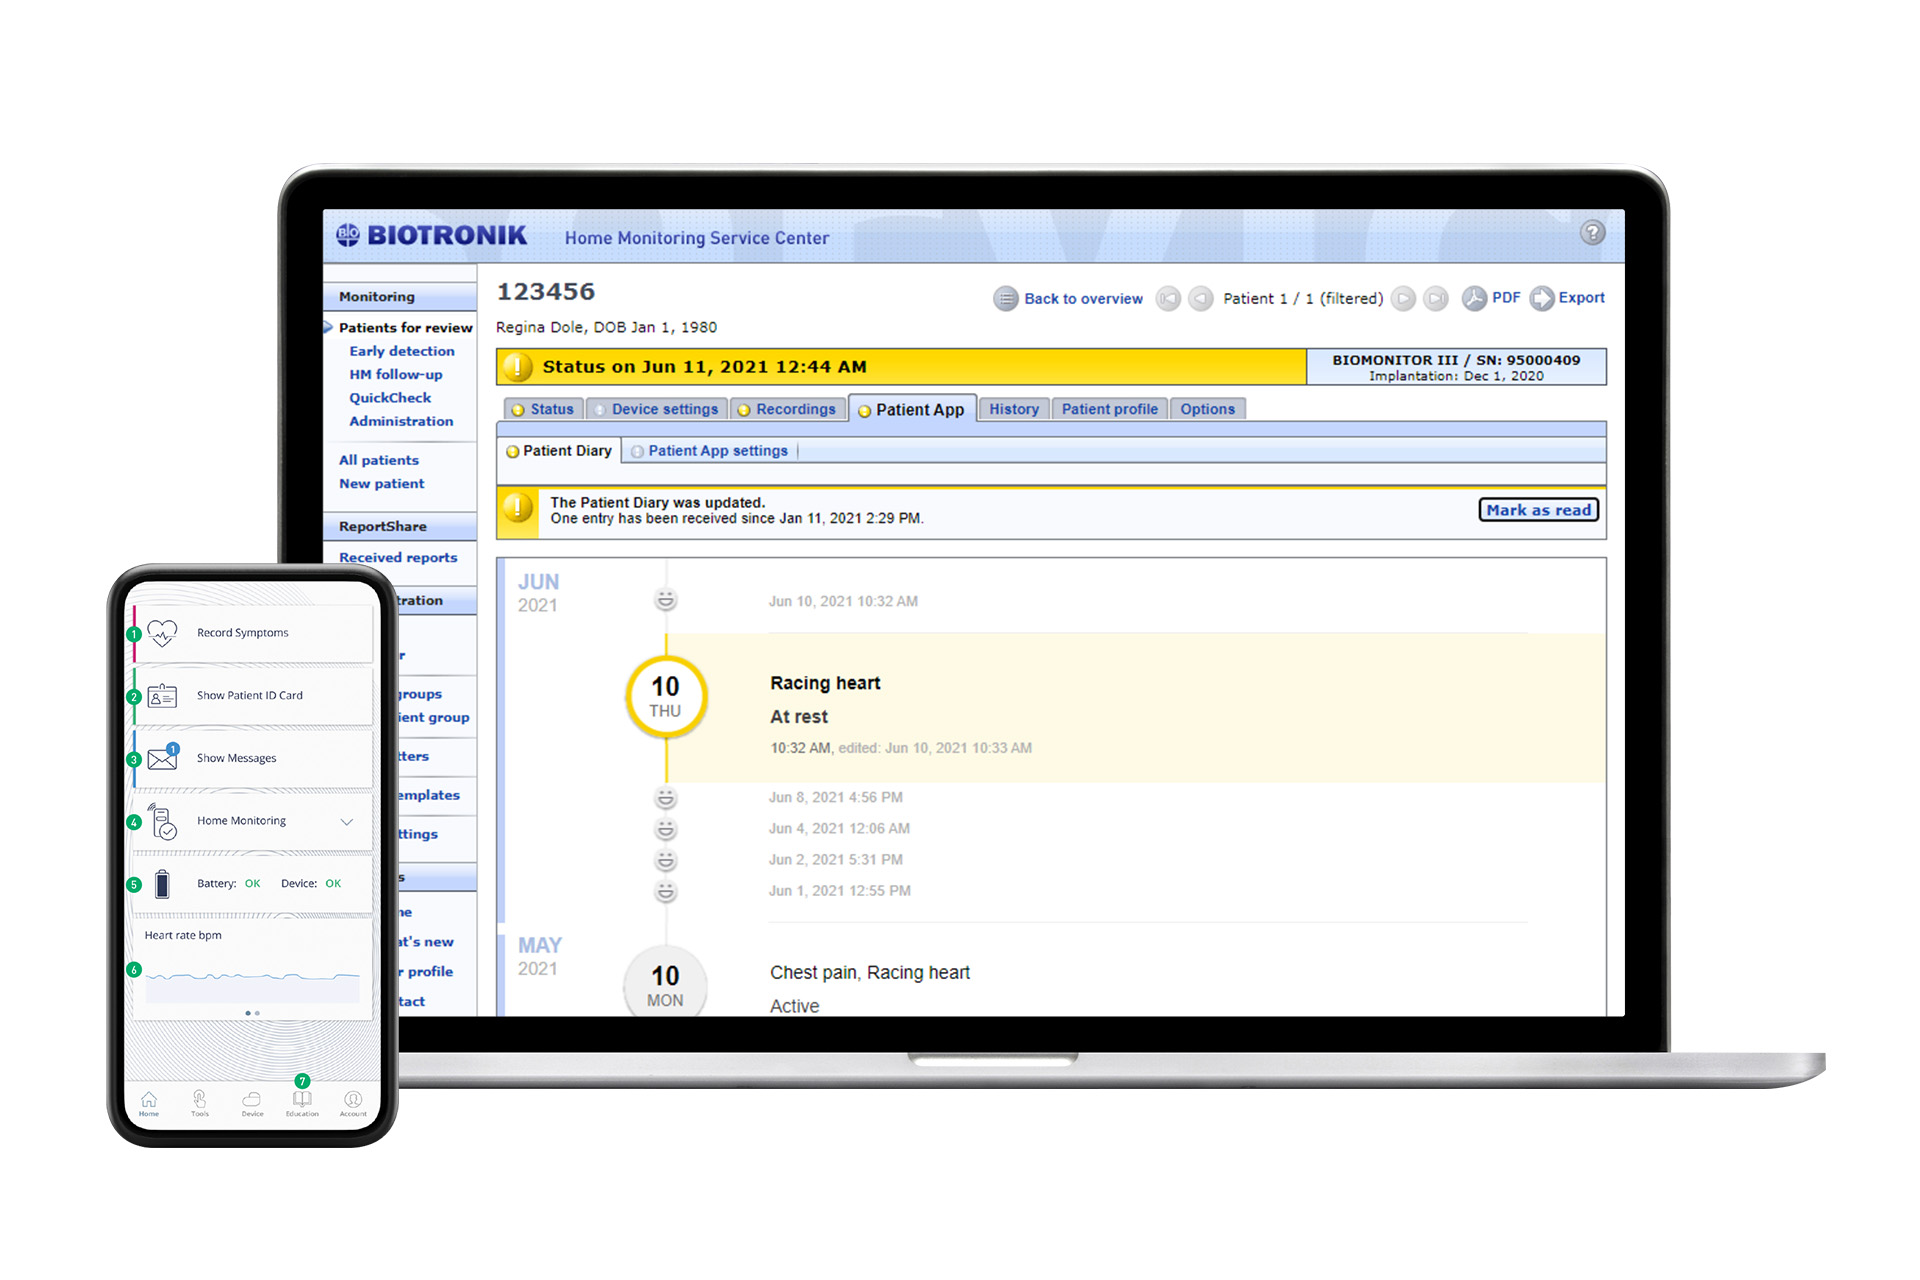
Task: Go to the Tools tab on phone
Action: (200, 1101)
